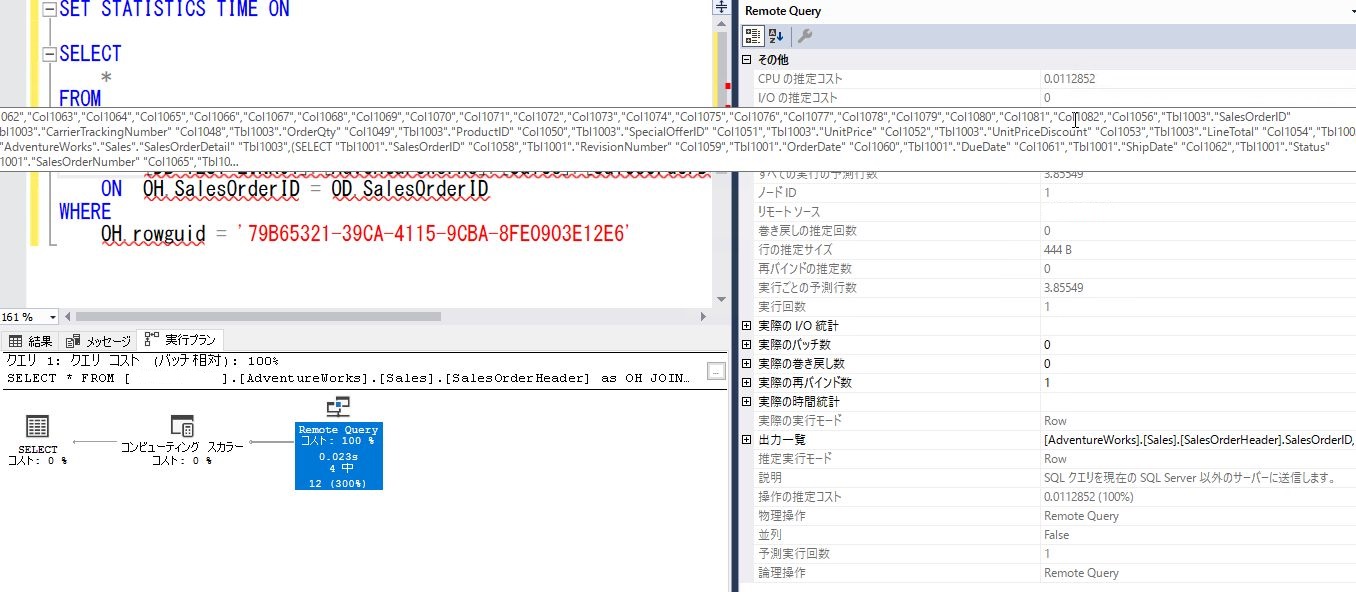
Task: Collapse the その他 properties category
Action: pos(745,58)
